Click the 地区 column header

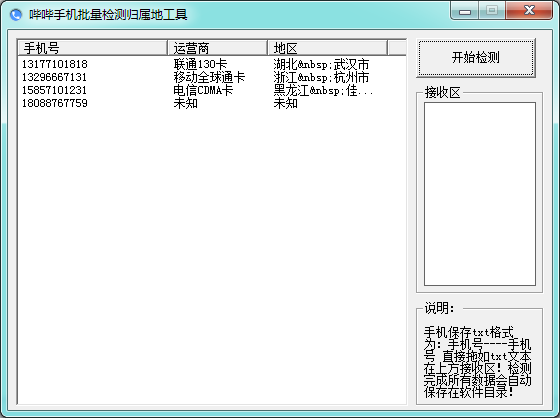328,48
